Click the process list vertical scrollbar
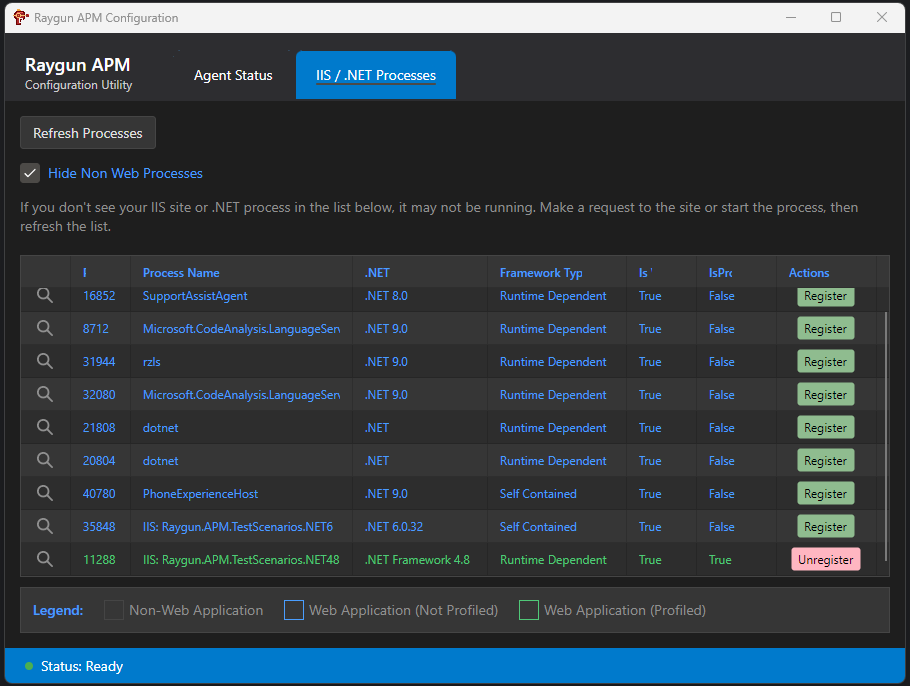This screenshot has height=686, width=910. 886,436
